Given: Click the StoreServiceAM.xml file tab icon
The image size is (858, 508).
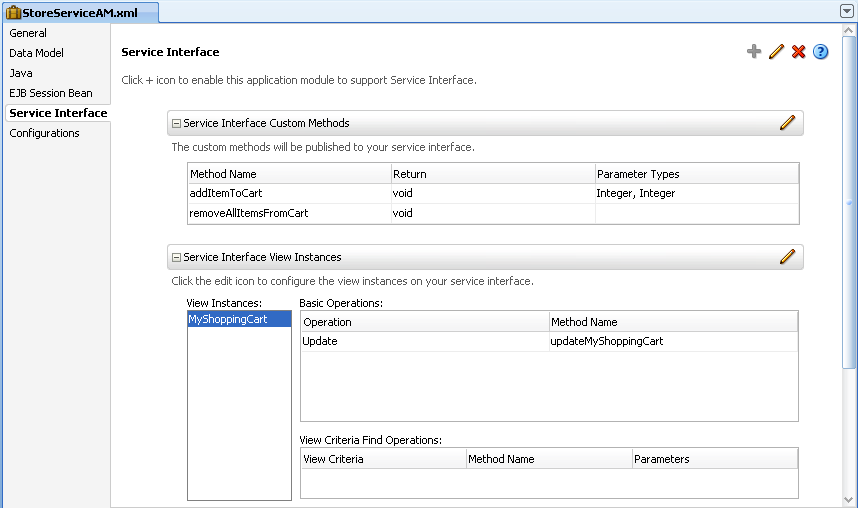Looking at the screenshot, I should coord(14,13).
